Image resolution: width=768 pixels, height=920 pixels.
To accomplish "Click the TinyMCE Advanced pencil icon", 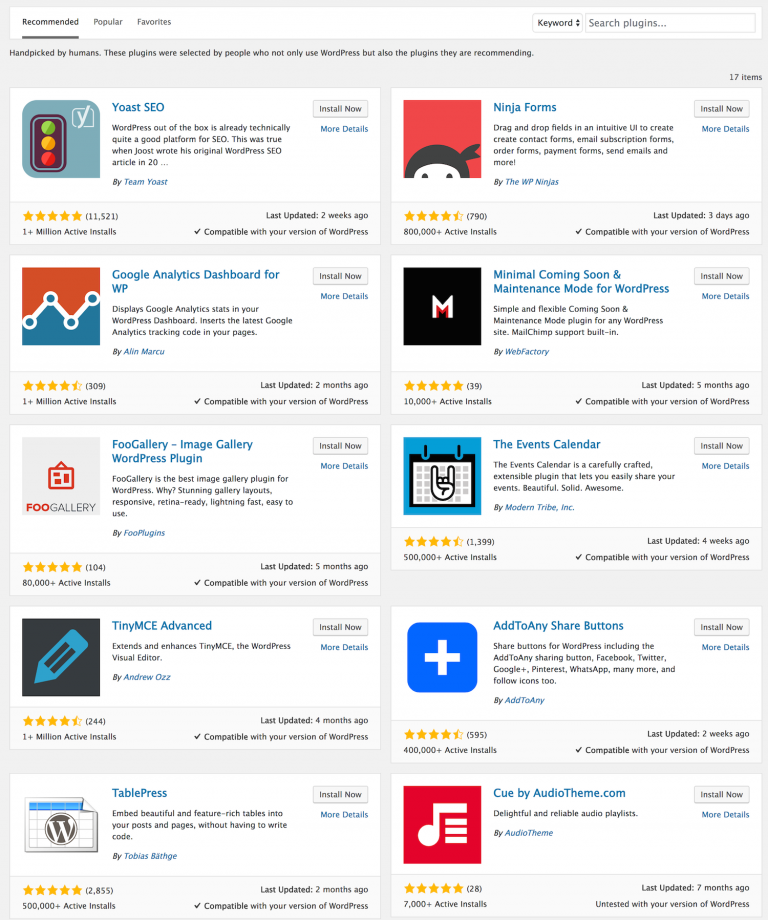I will click(60, 657).
